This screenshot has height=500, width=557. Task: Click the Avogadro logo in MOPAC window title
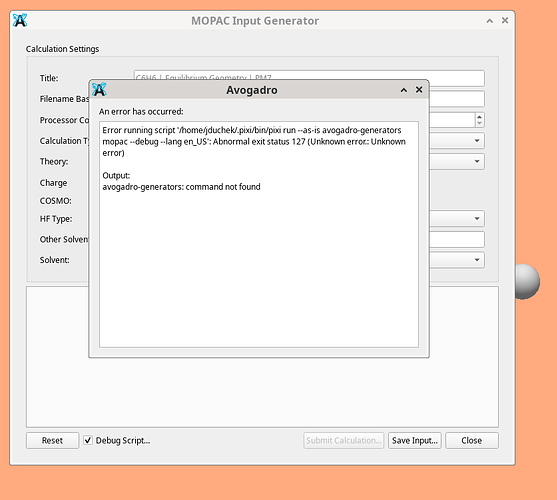20,20
